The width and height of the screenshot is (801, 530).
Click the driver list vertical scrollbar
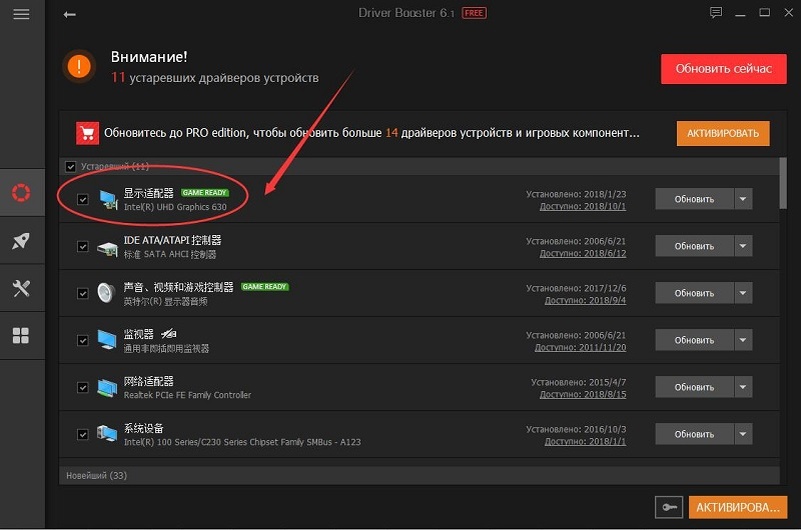click(x=783, y=183)
